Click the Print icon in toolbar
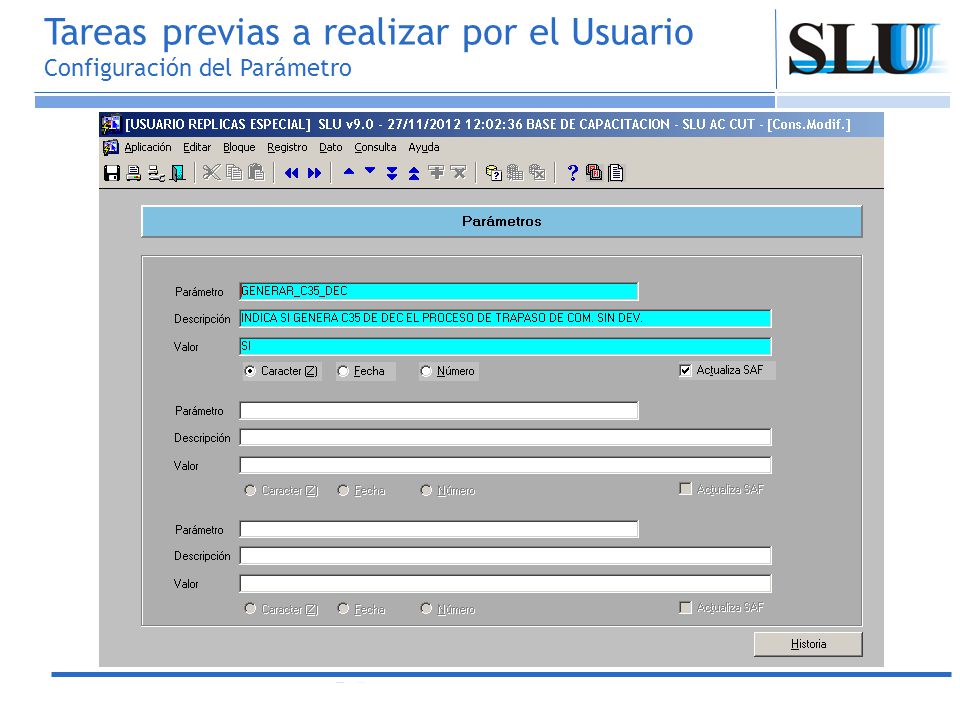 133,173
